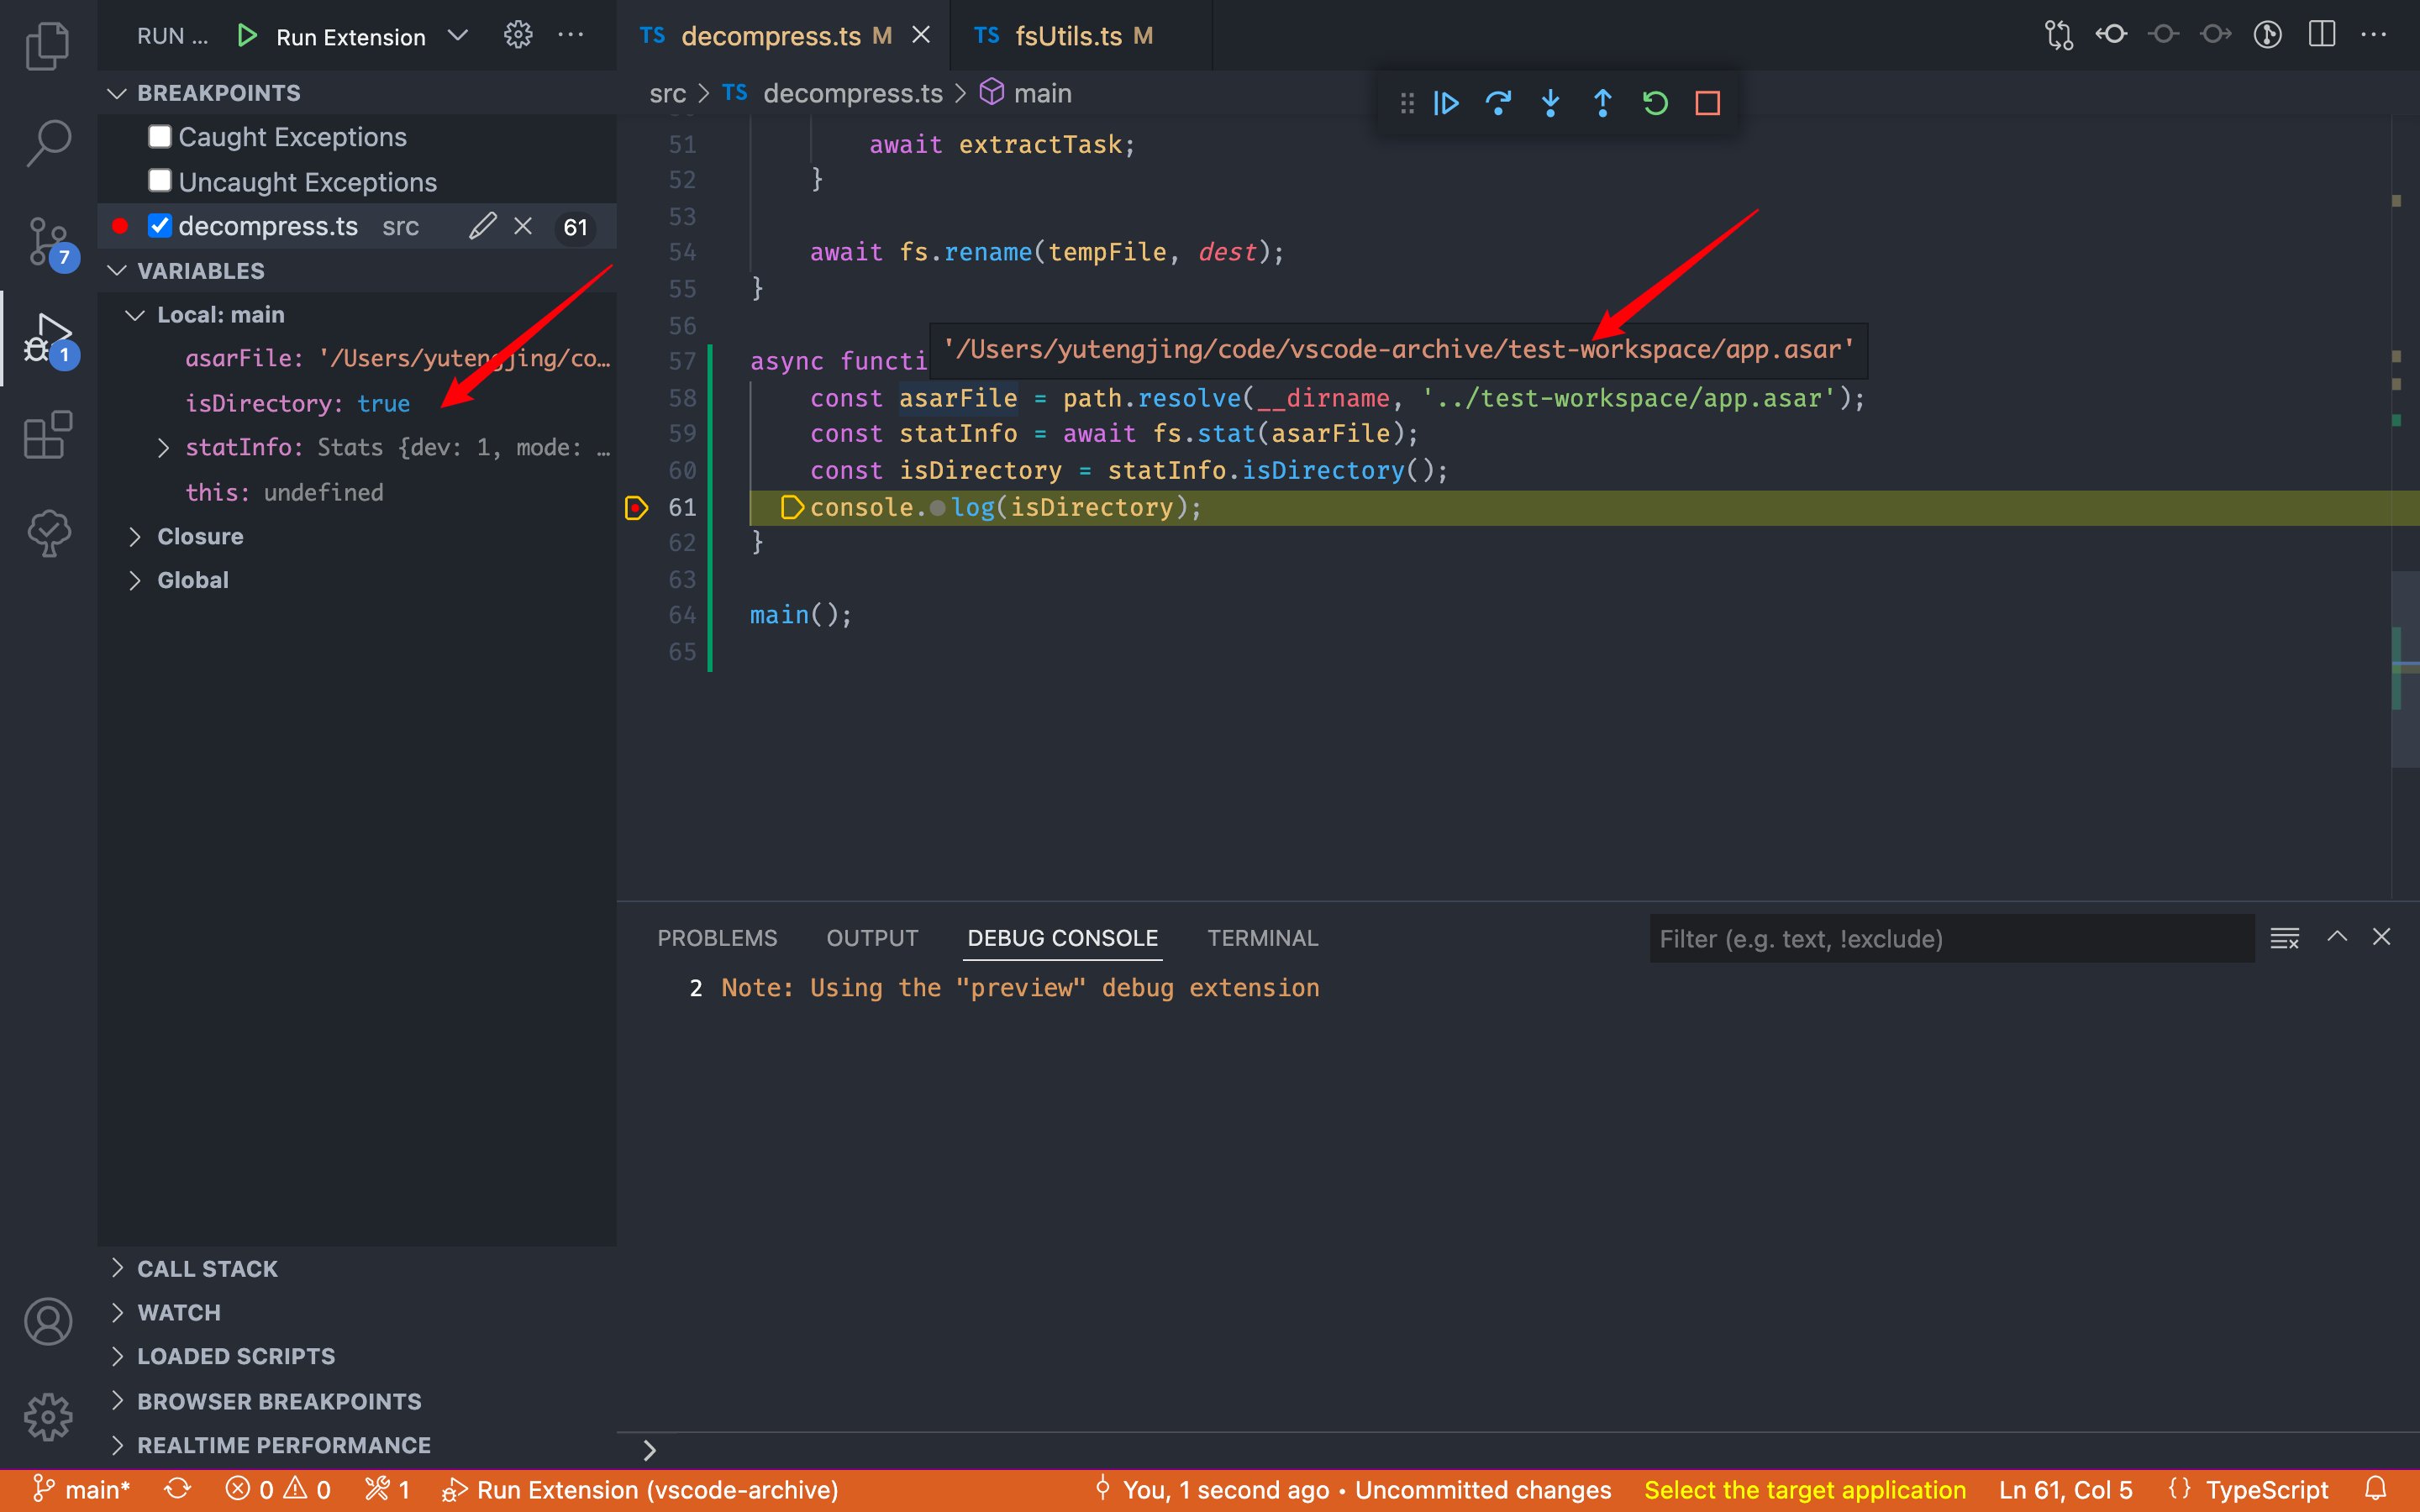Restart debugging via the restart icon
This screenshot has width=2420, height=1512.
1655,102
